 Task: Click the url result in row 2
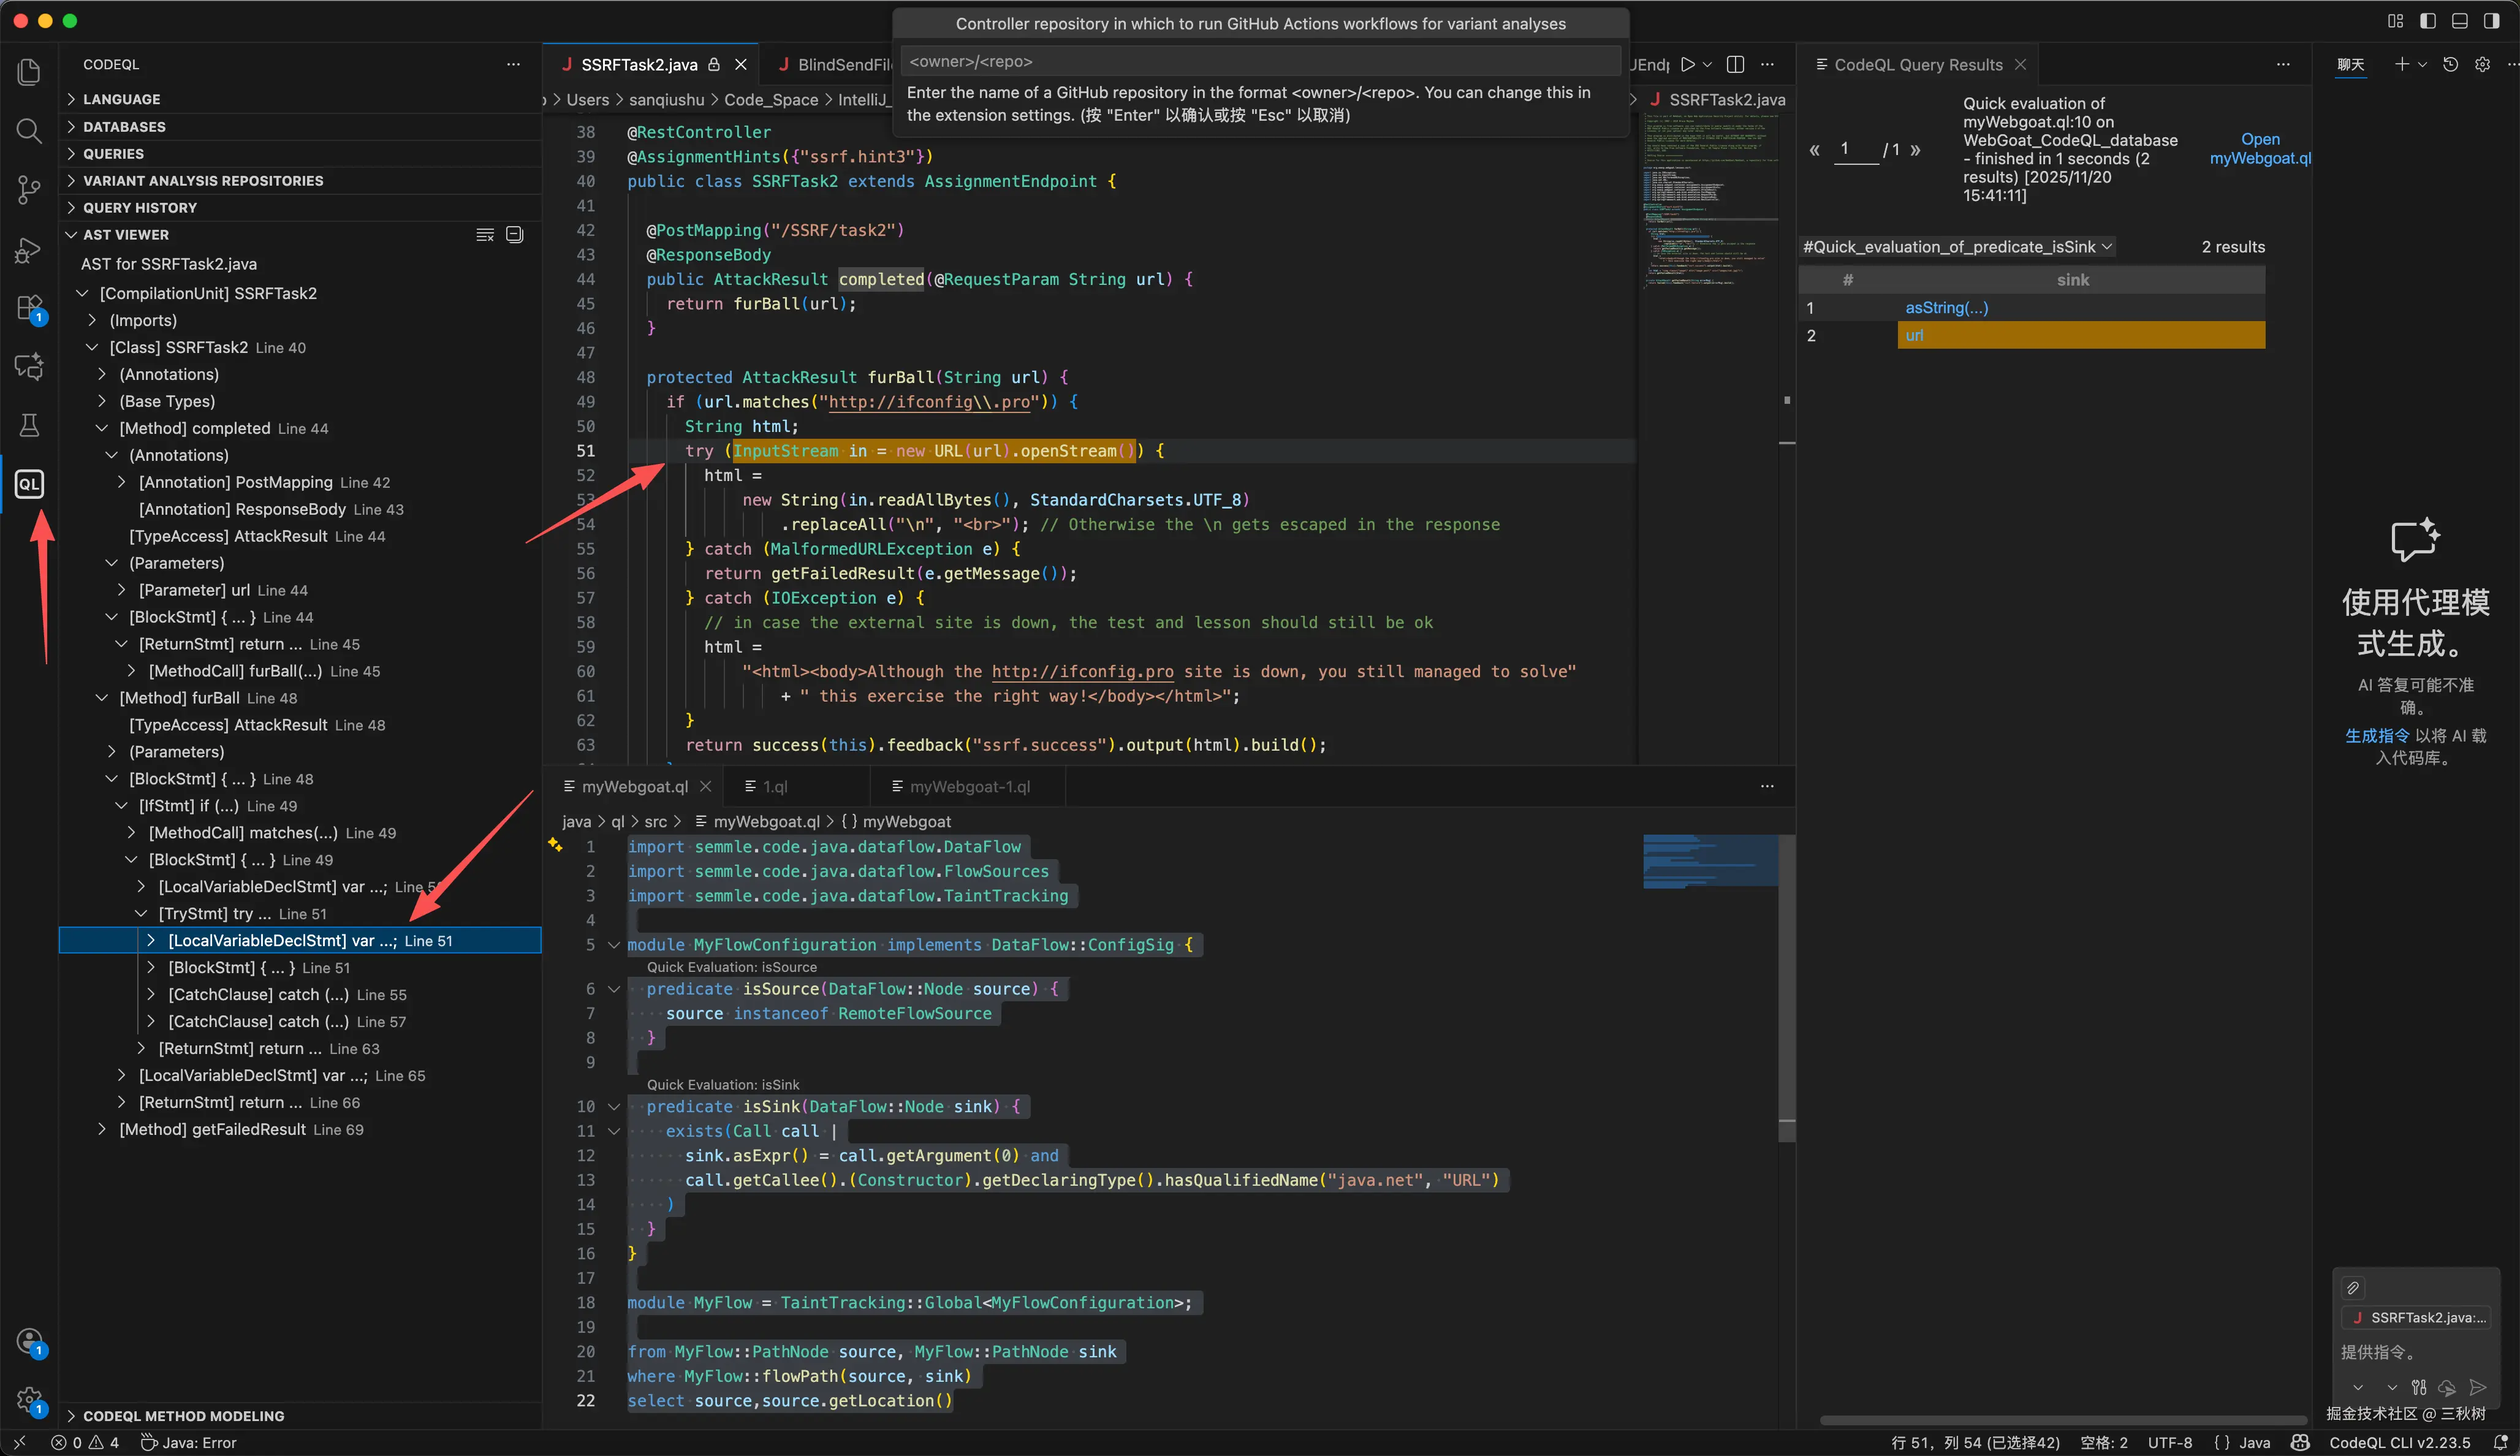[1914, 335]
